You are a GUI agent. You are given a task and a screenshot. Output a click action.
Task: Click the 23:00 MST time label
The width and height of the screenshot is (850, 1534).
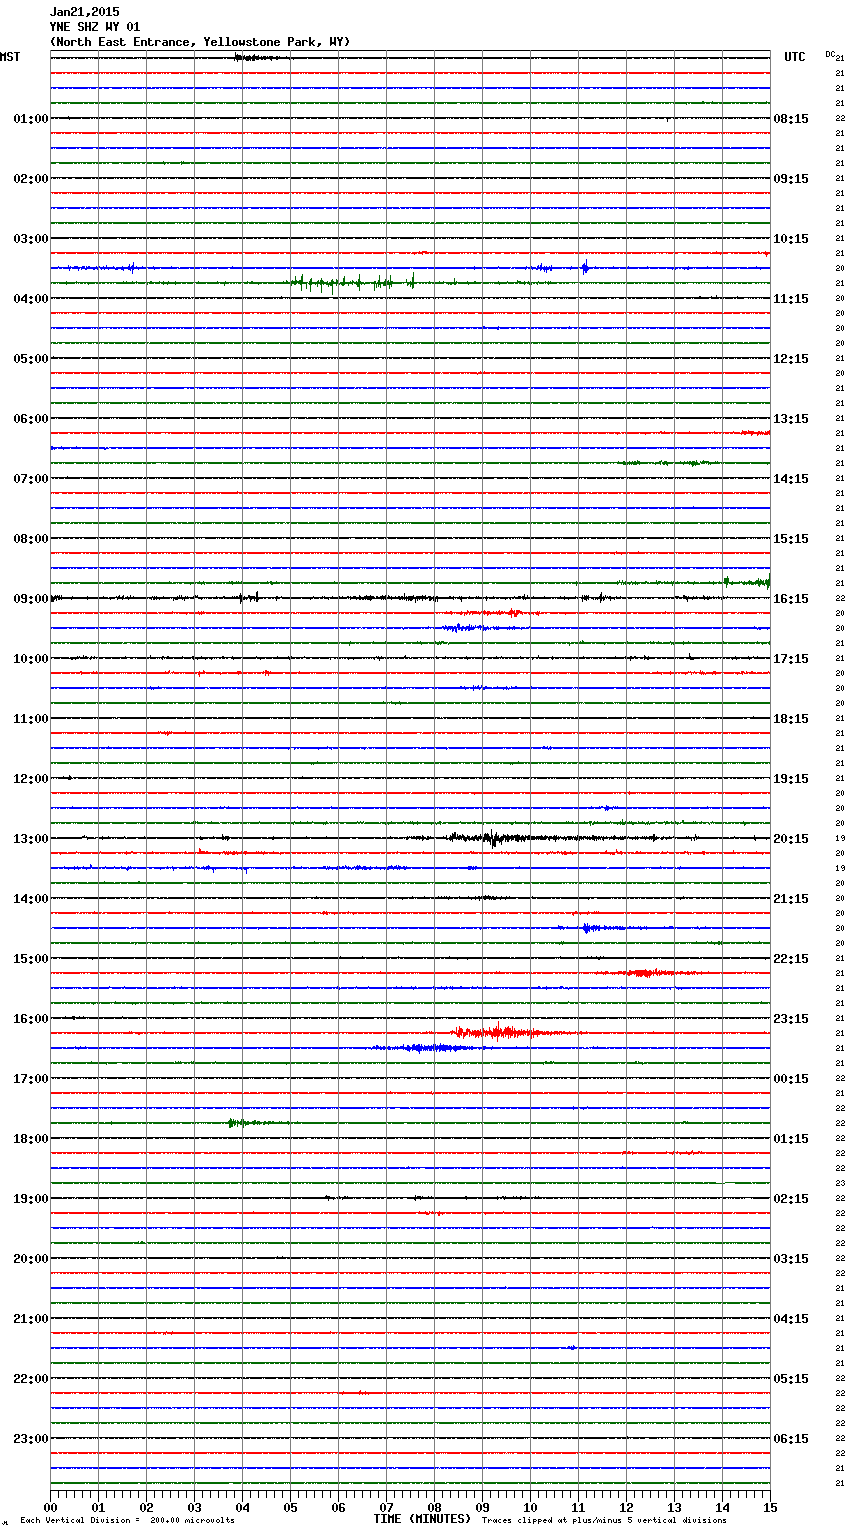click(31, 1439)
